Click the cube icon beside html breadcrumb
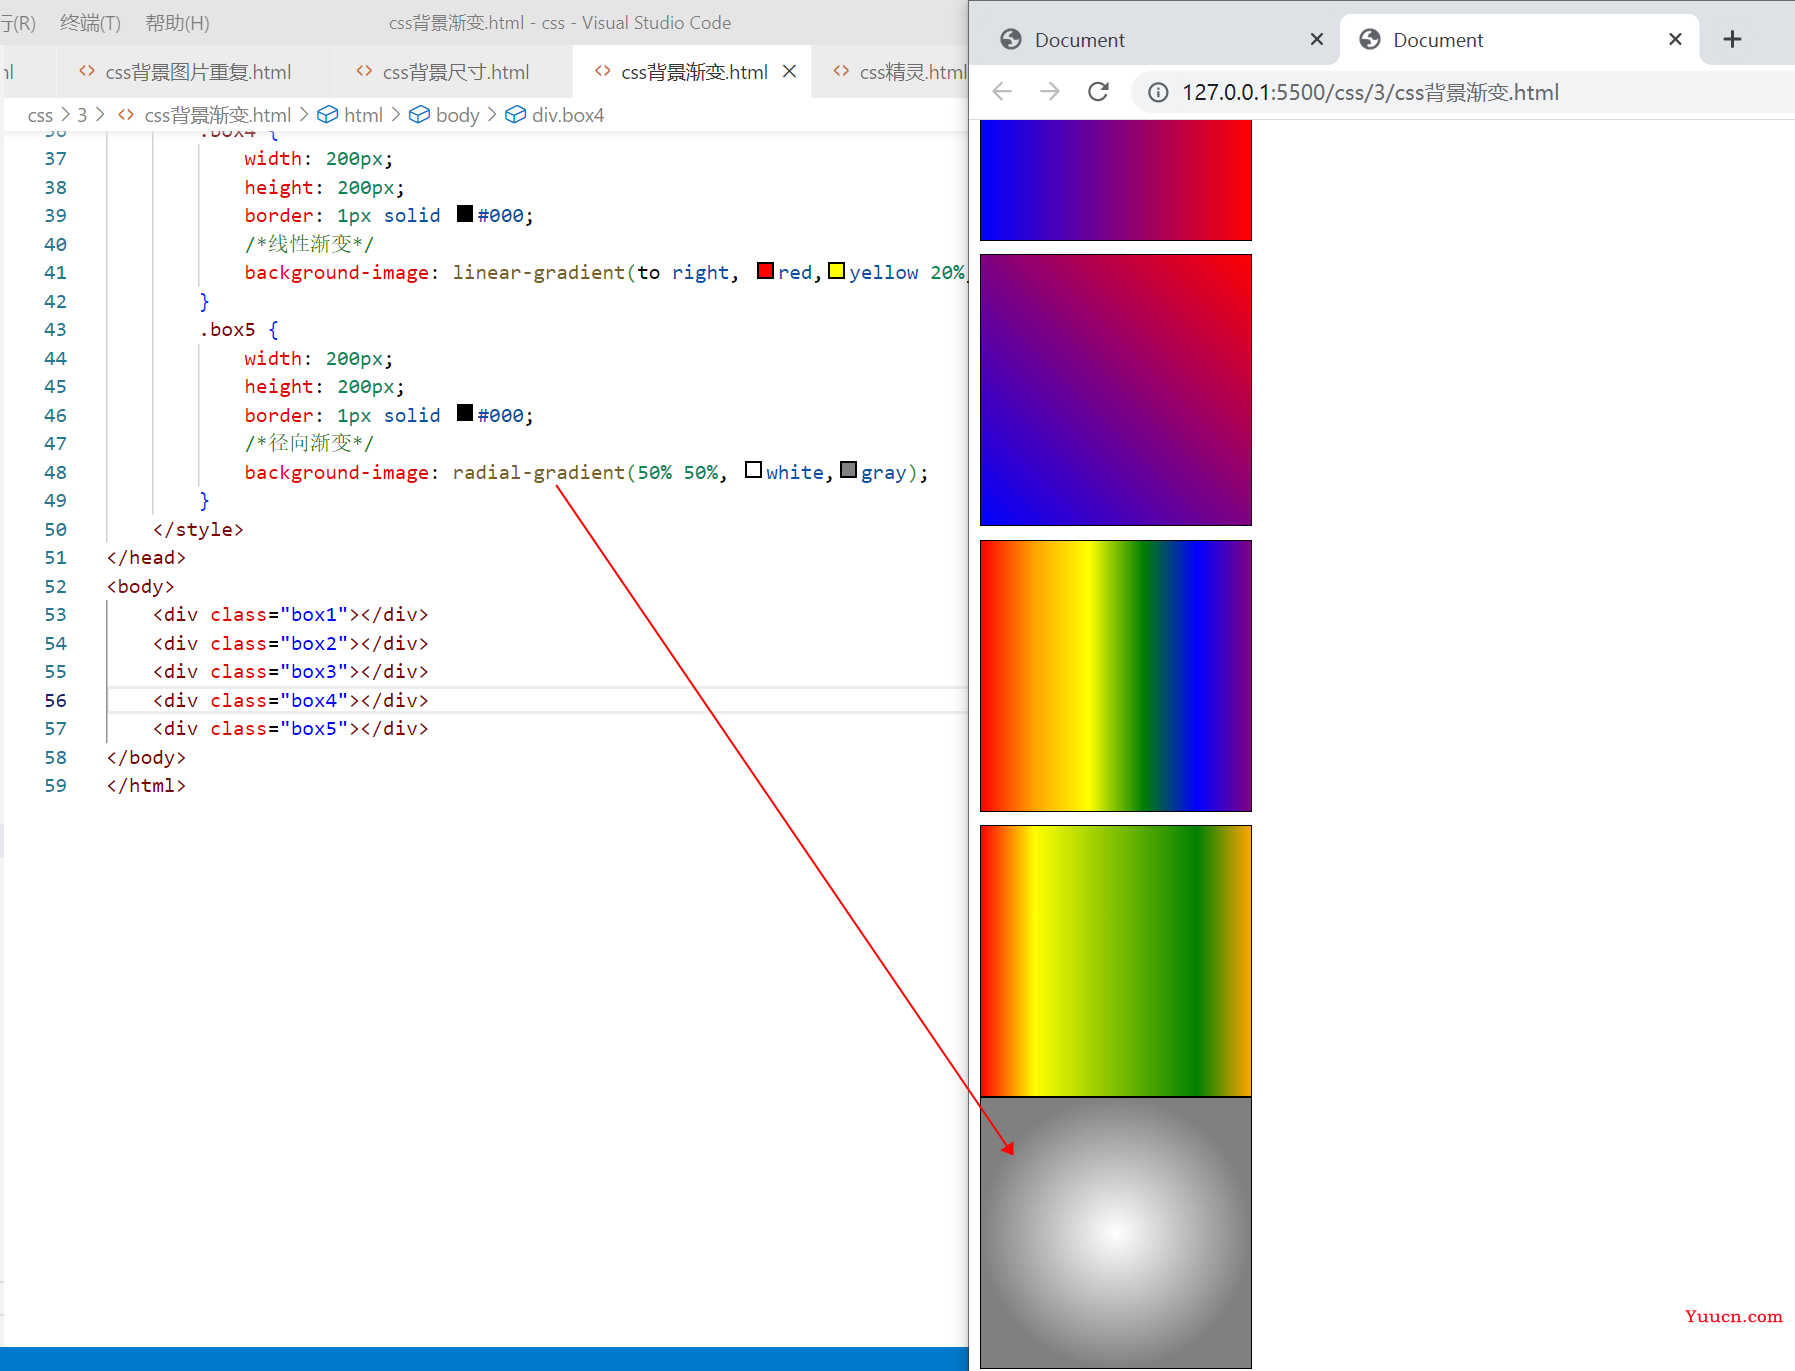Image resolution: width=1795 pixels, height=1371 pixels. pyautogui.click(x=327, y=115)
